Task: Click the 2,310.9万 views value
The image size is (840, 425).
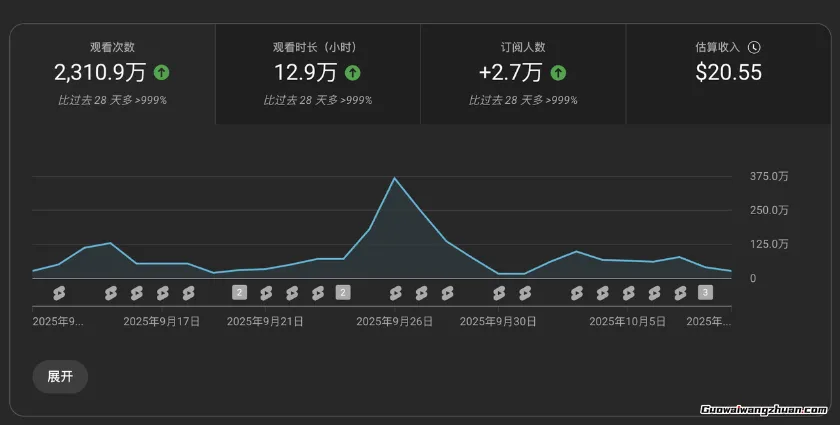Action: (100, 72)
